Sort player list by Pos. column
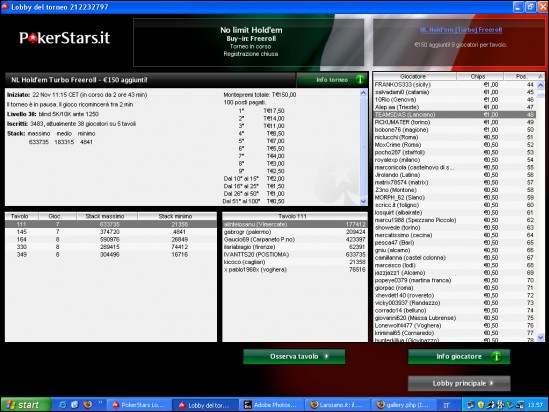 (521, 76)
